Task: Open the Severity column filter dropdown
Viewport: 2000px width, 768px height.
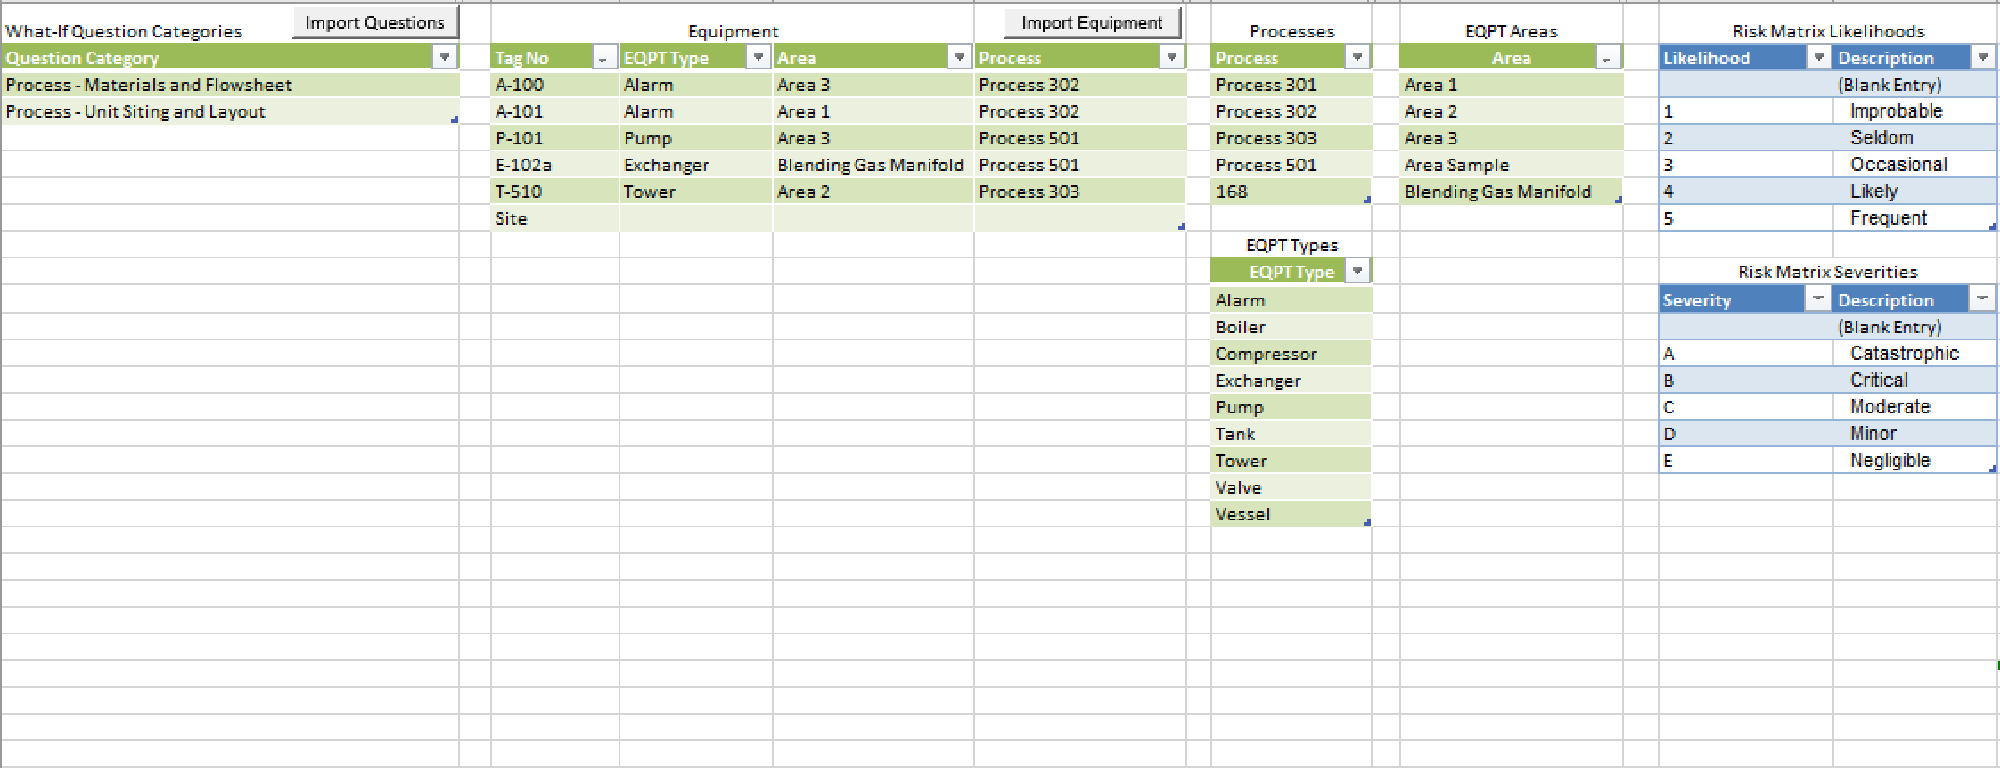Action: click(1818, 299)
